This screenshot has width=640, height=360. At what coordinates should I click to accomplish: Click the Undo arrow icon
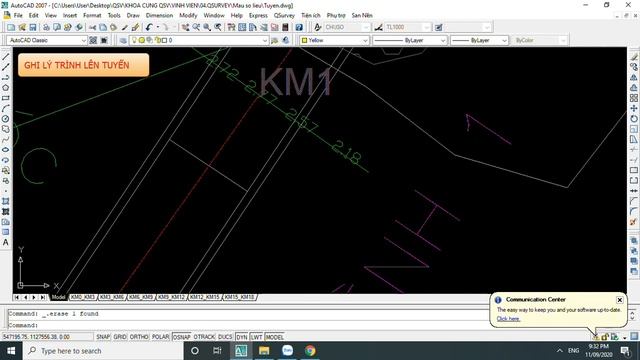pos(149,27)
